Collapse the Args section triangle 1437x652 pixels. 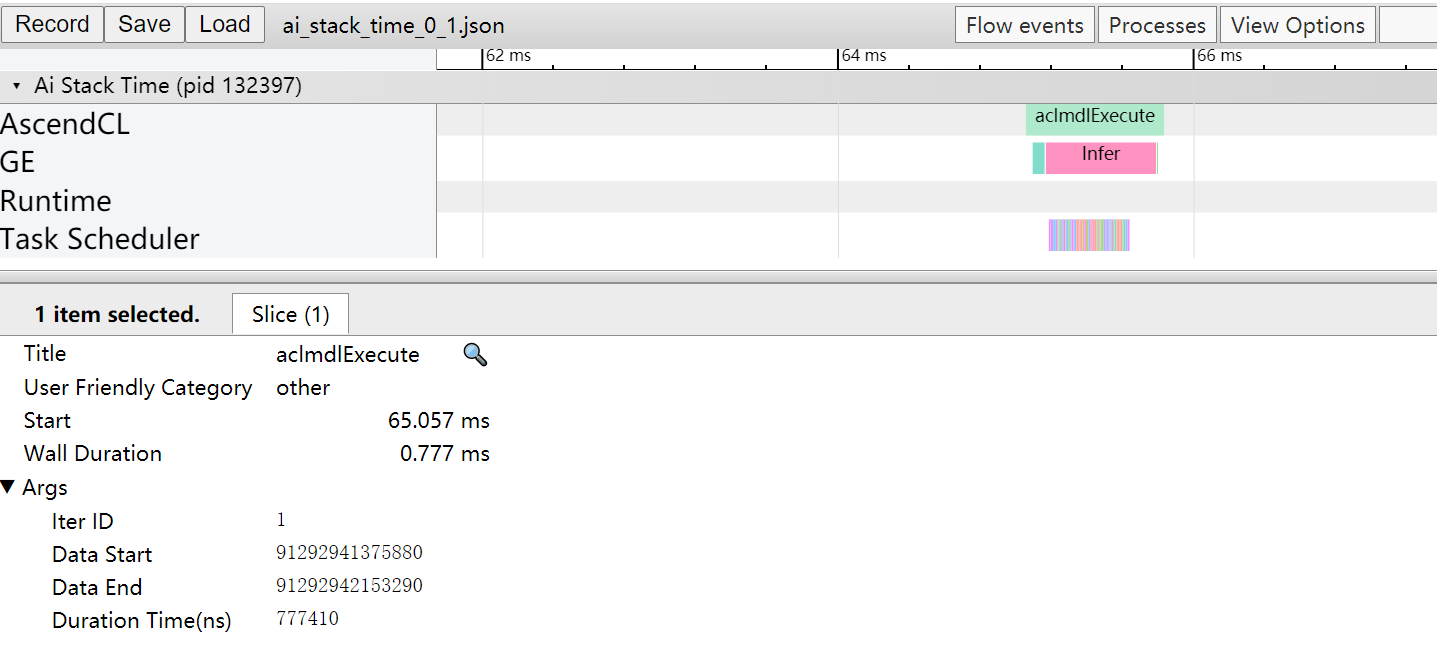click(9, 488)
